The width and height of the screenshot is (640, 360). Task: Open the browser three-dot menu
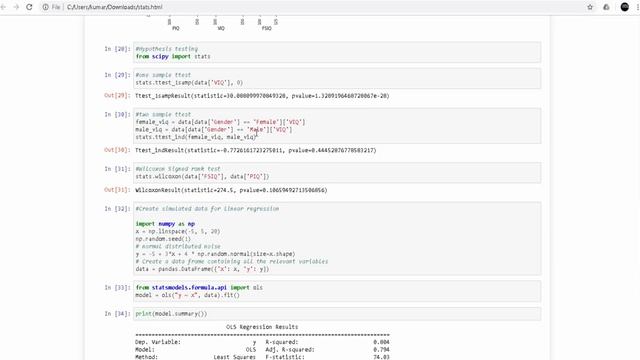click(x=638, y=7)
